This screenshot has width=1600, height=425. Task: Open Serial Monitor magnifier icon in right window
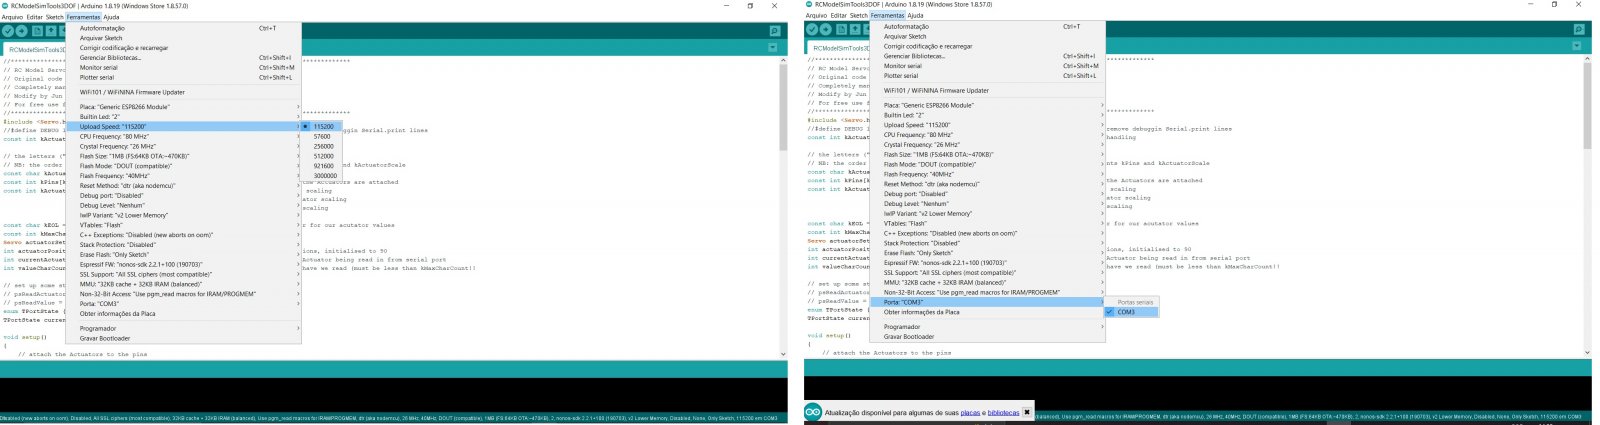pos(1578,29)
